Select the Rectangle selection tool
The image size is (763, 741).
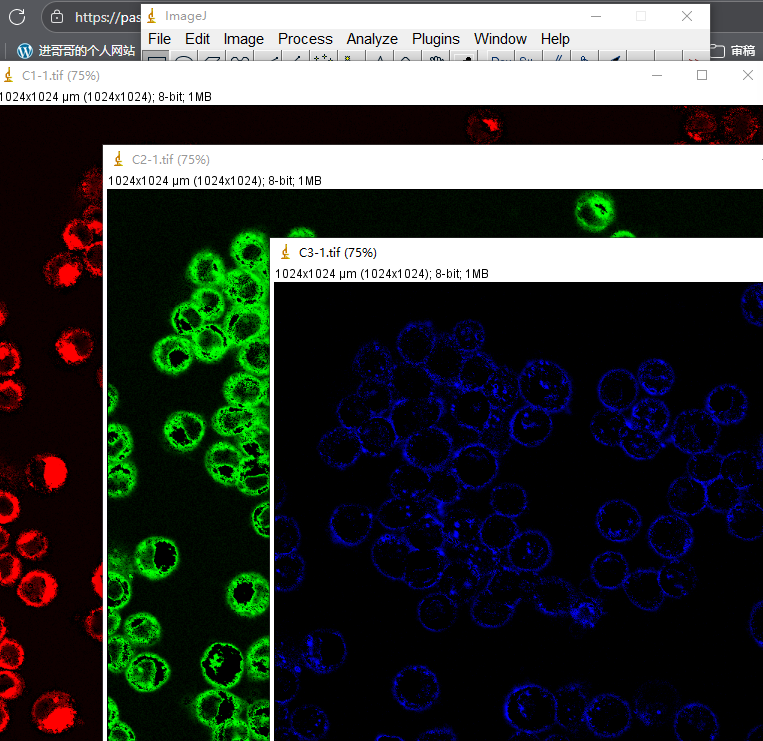click(x=157, y=61)
